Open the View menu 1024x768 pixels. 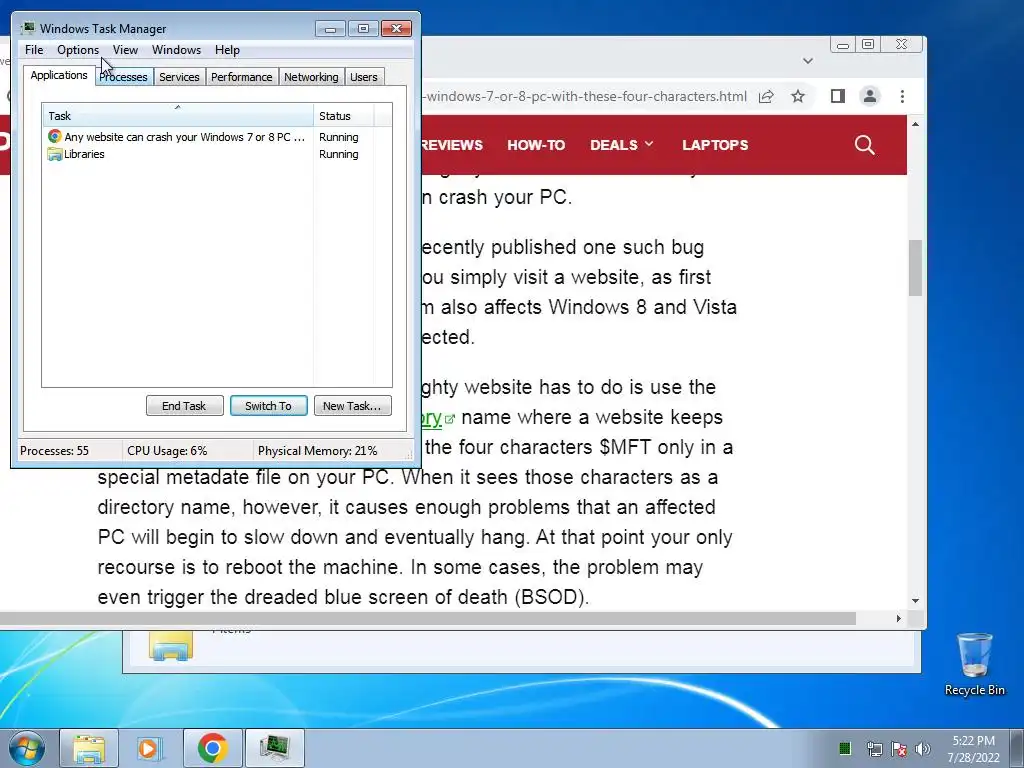pyautogui.click(x=125, y=50)
